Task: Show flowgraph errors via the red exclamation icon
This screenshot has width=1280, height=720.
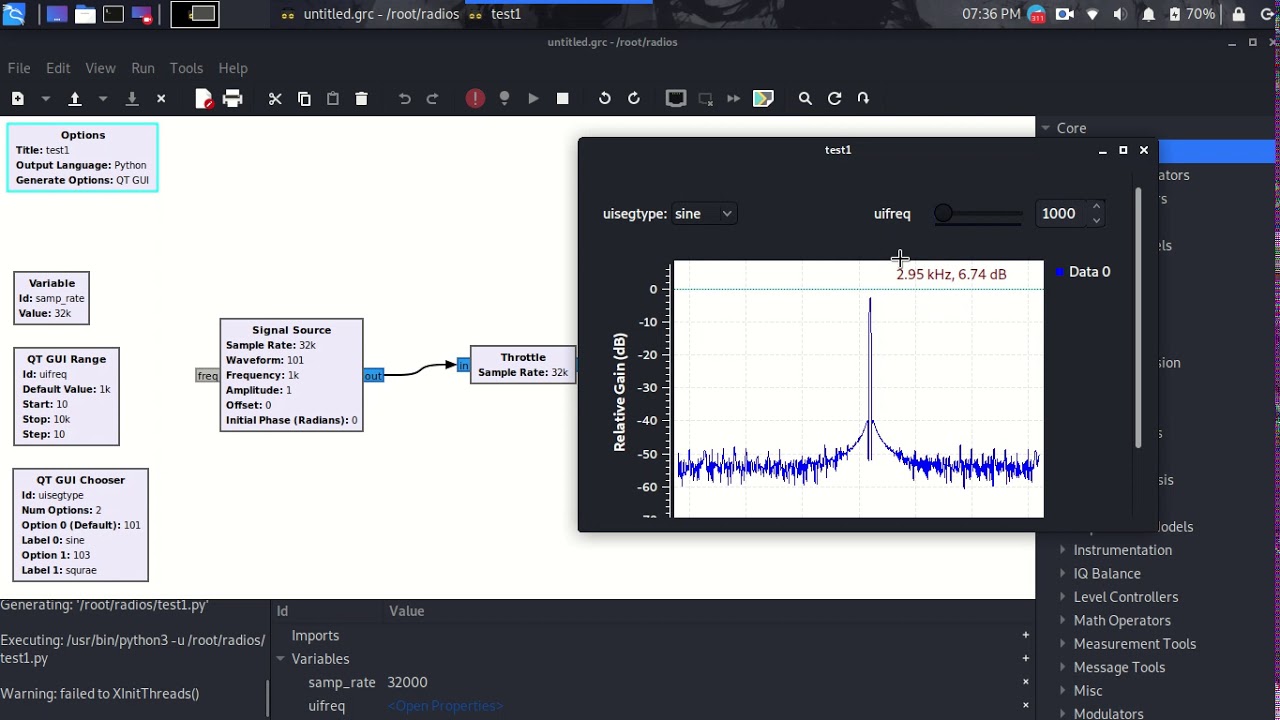Action: pyautogui.click(x=475, y=98)
